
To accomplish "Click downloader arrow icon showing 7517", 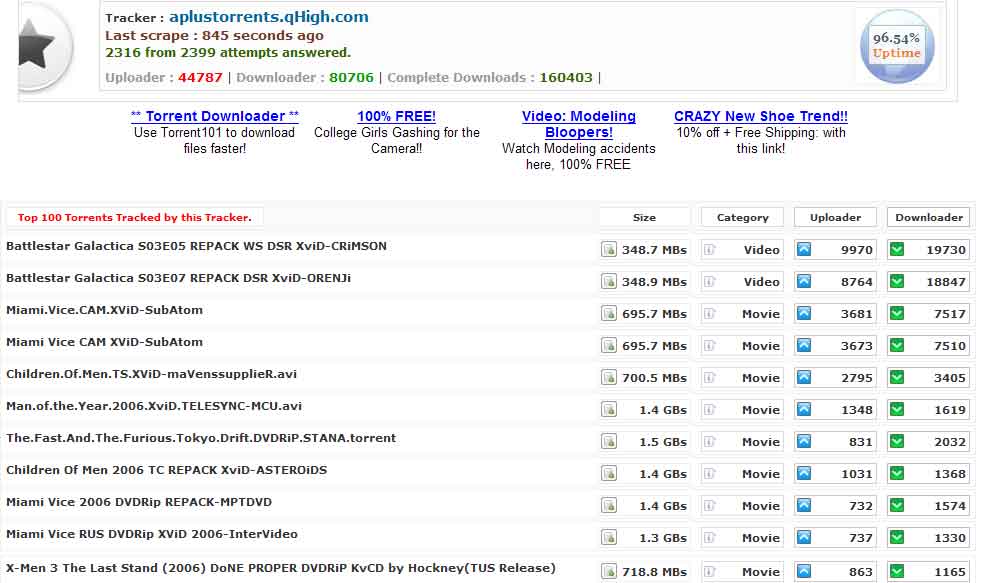I will click(897, 314).
